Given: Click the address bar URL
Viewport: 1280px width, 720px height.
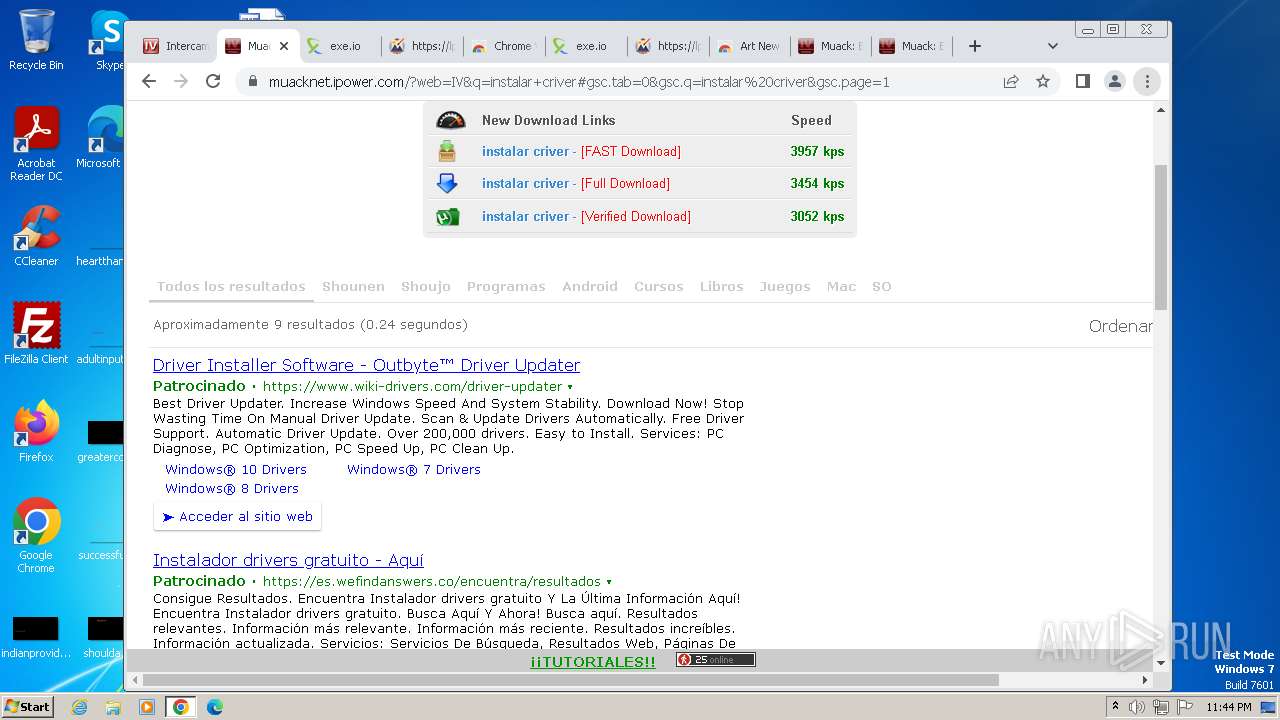Looking at the screenshot, I should pyautogui.click(x=579, y=82).
